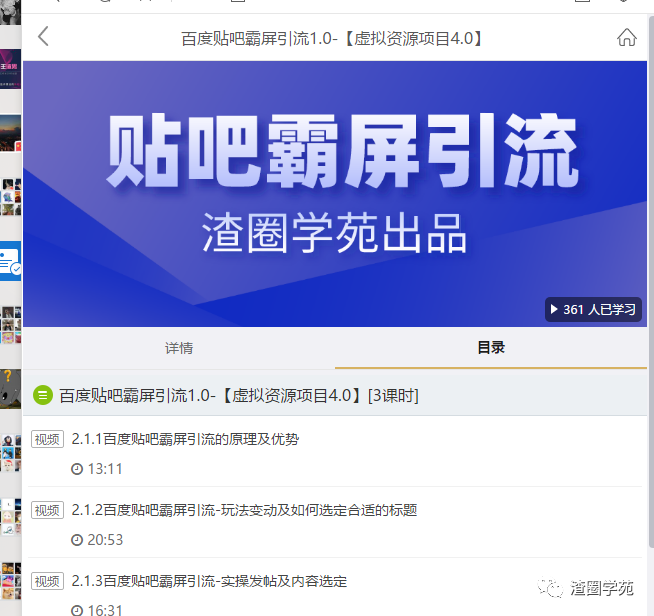Select the 目录 tab
This screenshot has width=654, height=616.
tap(491, 348)
